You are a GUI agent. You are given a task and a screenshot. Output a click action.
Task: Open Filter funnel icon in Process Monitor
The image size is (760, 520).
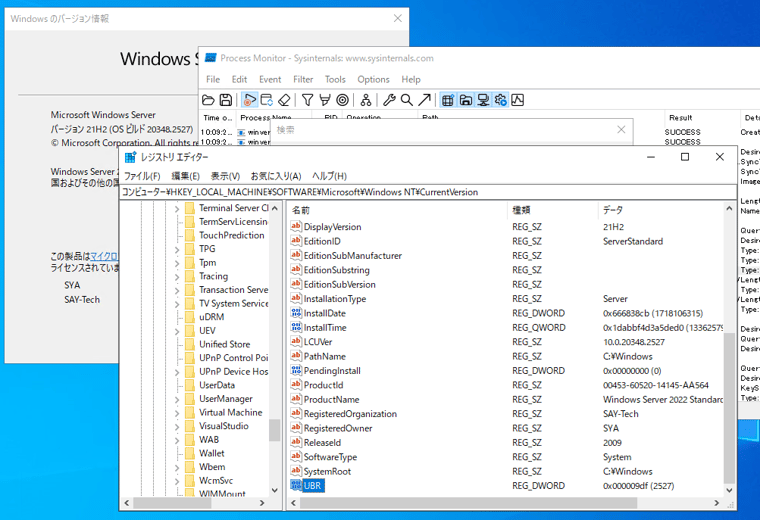307,100
